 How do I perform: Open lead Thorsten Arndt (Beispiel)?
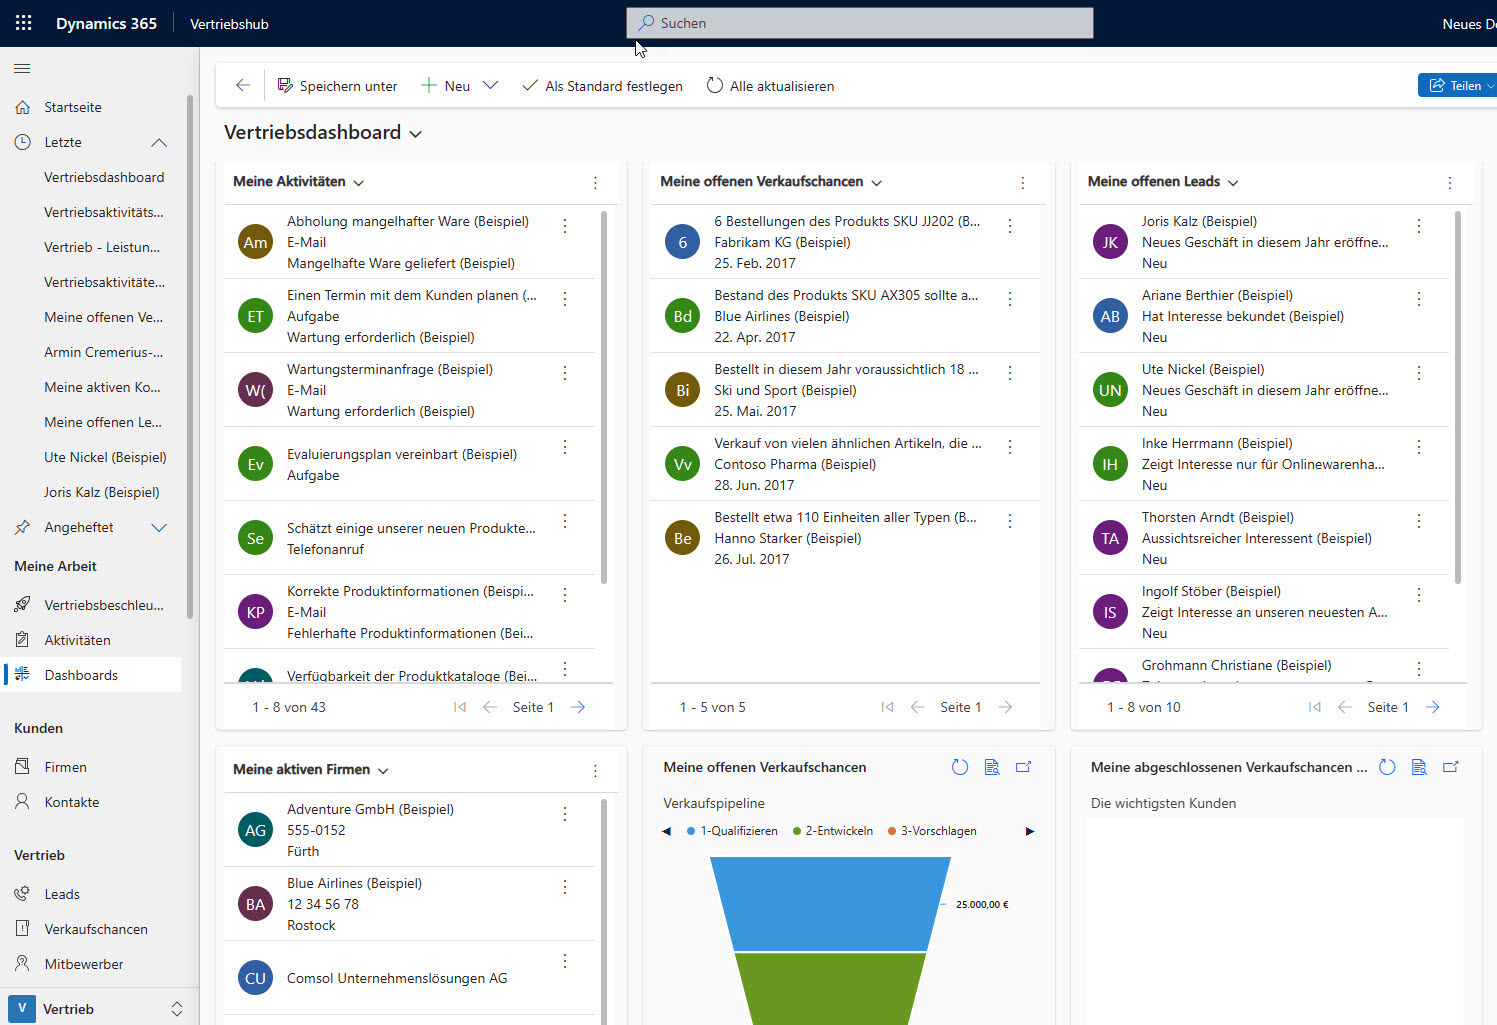[1218, 517]
